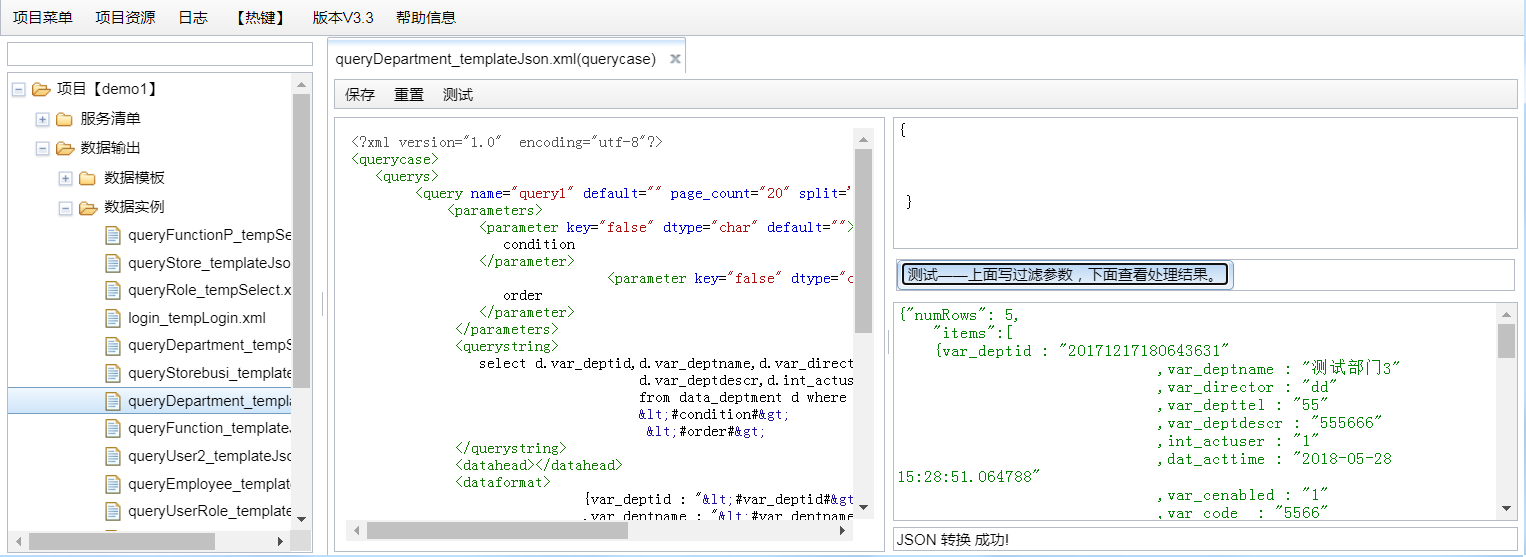The width and height of the screenshot is (1526, 557).
Task: Open queryStore_templateJso file in the tree
Action: (x=210, y=263)
